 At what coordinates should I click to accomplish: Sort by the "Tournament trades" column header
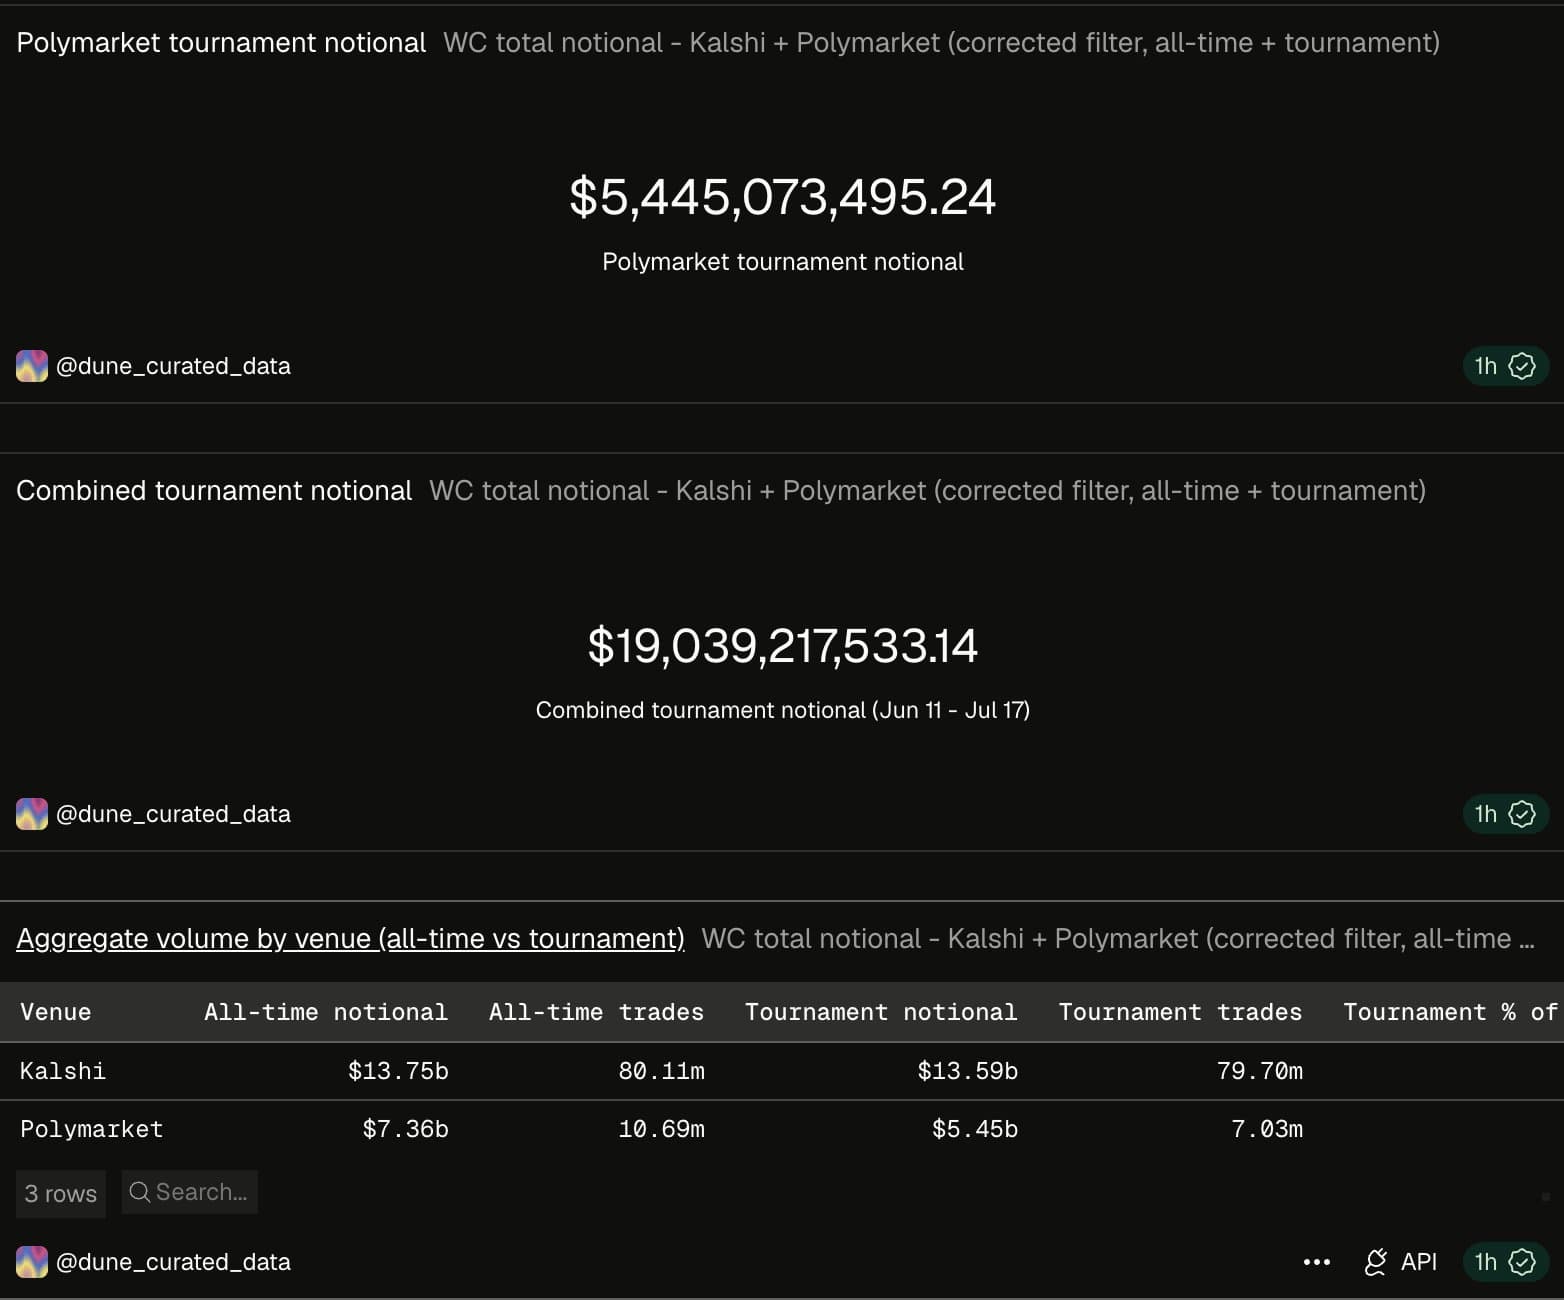(x=1180, y=1012)
